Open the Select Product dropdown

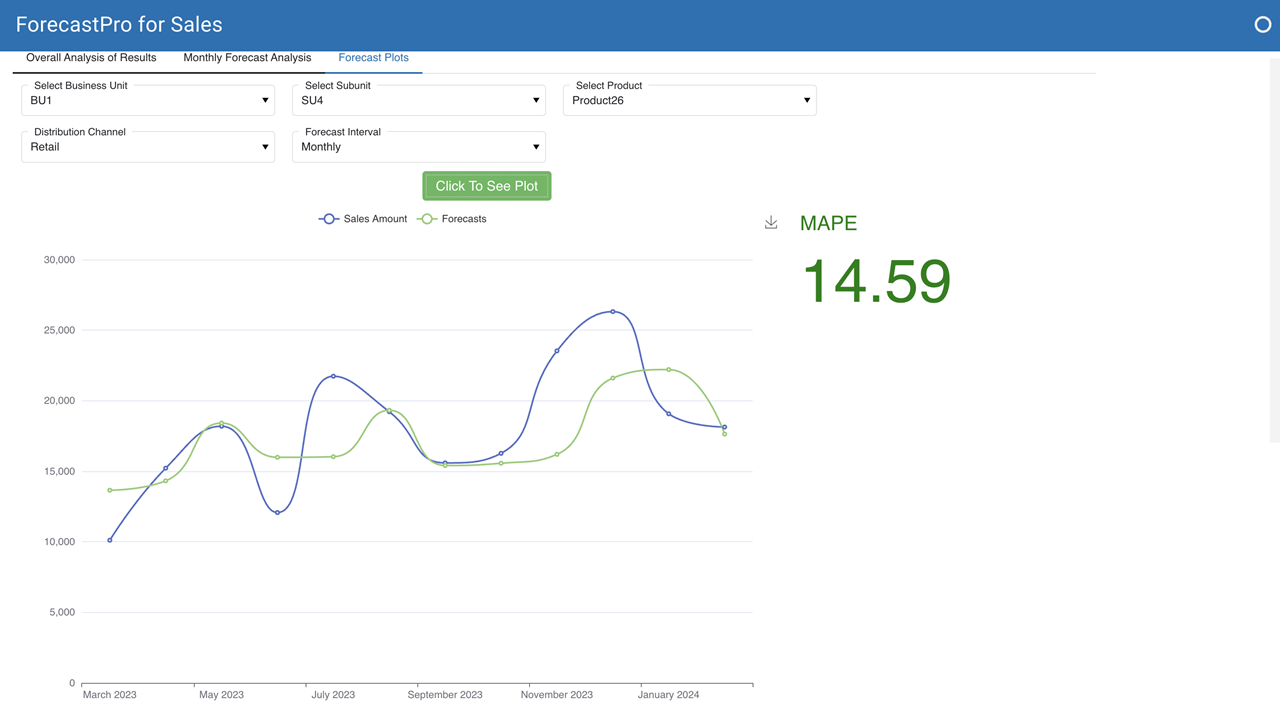pyautogui.click(x=690, y=100)
